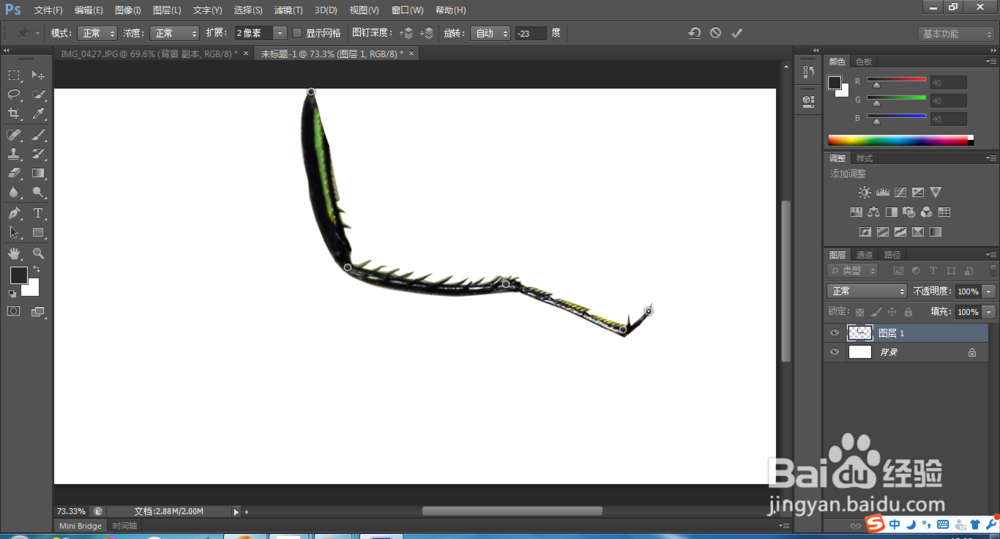The width and height of the screenshot is (1000, 539).
Task: Select the Rectangle shape tool
Action: point(38,232)
